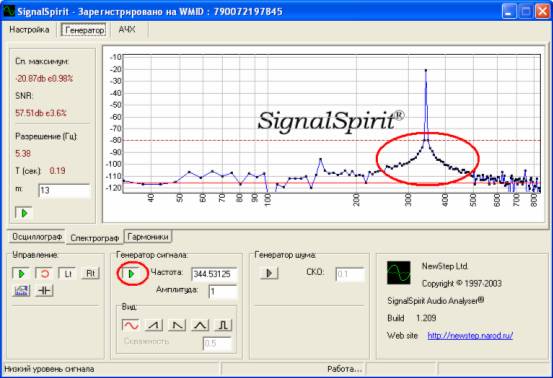Viewport: 553px width, 378px height.
Task: Toggle the Rt right channel button
Action: point(91,274)
